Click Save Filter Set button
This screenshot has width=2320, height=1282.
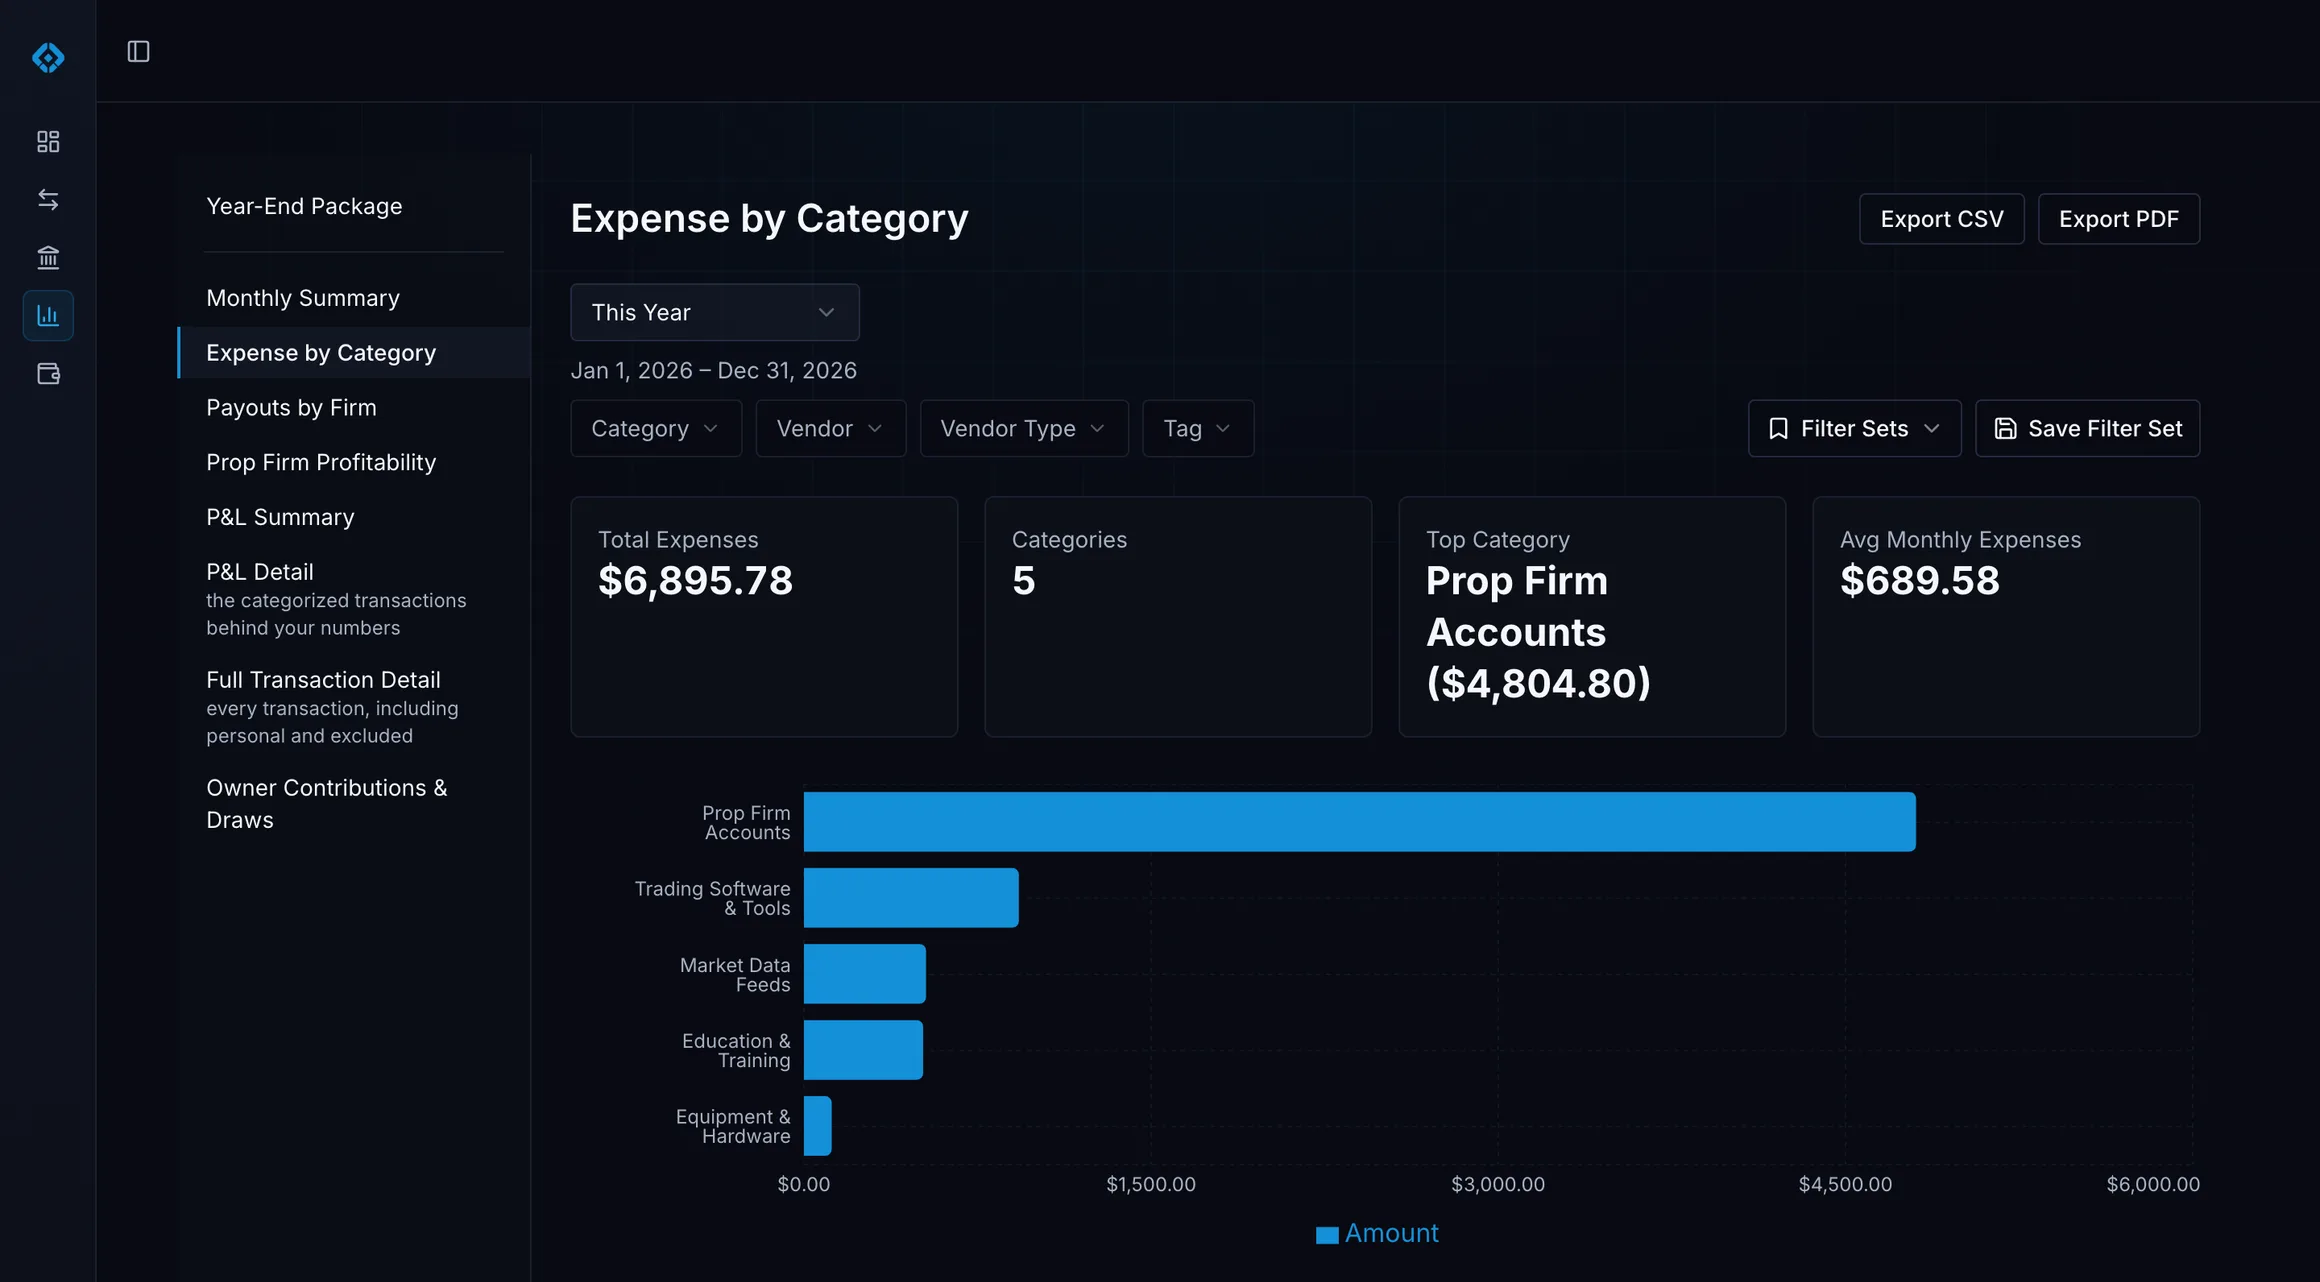click(2087, 428)
